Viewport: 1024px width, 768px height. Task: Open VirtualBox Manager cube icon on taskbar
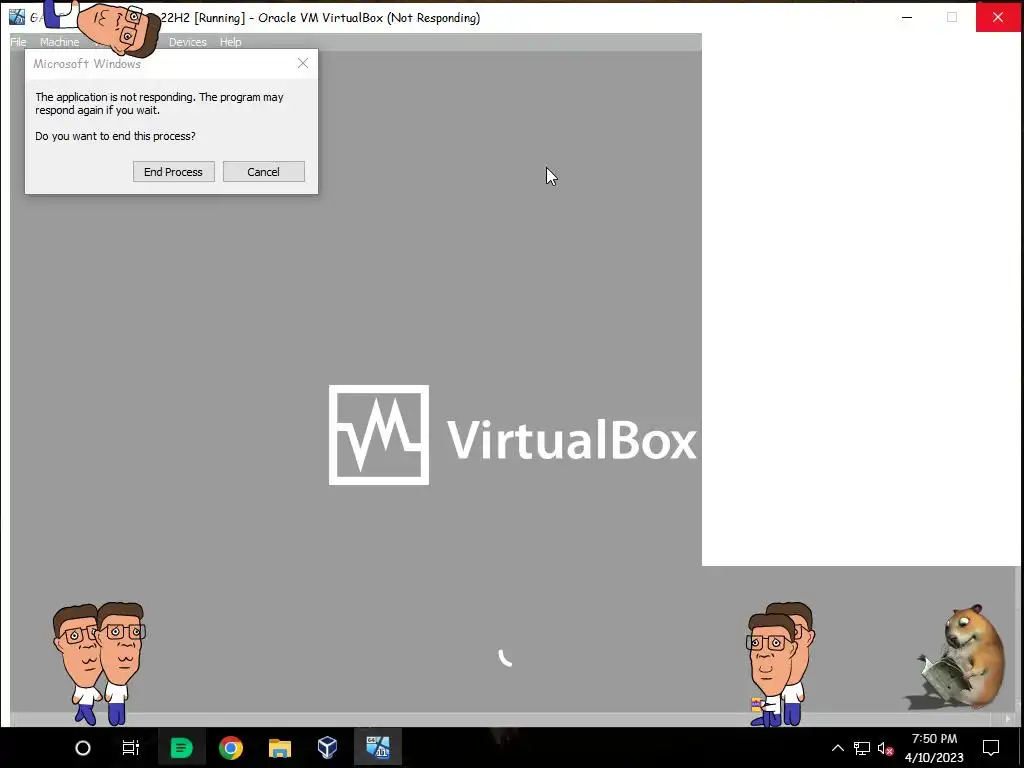click(328, 748)
